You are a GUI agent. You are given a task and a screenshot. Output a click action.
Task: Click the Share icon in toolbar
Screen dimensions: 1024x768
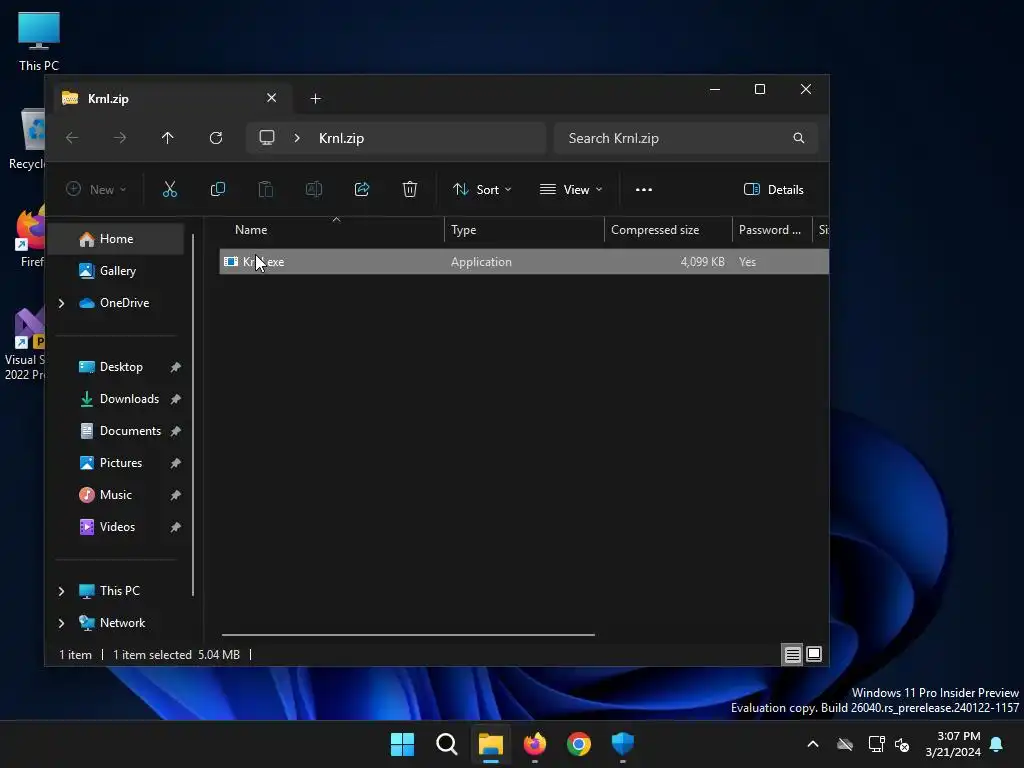pos(362,189)
